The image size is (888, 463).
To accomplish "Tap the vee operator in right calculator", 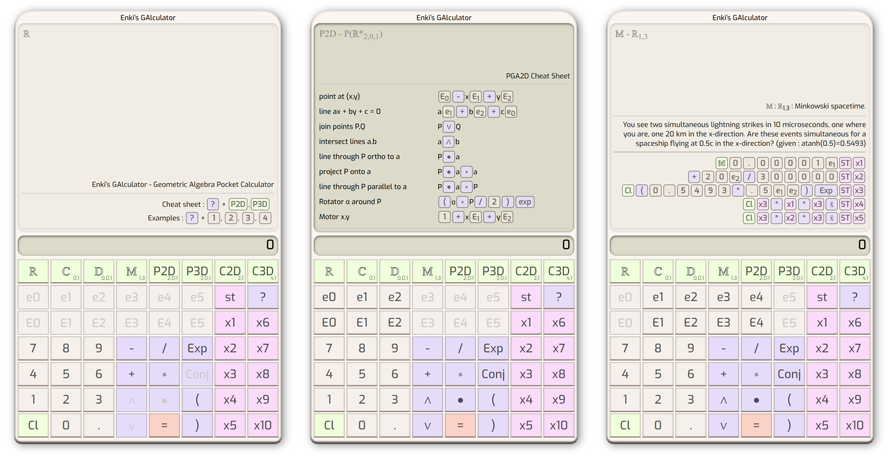I will coord(723,426).
